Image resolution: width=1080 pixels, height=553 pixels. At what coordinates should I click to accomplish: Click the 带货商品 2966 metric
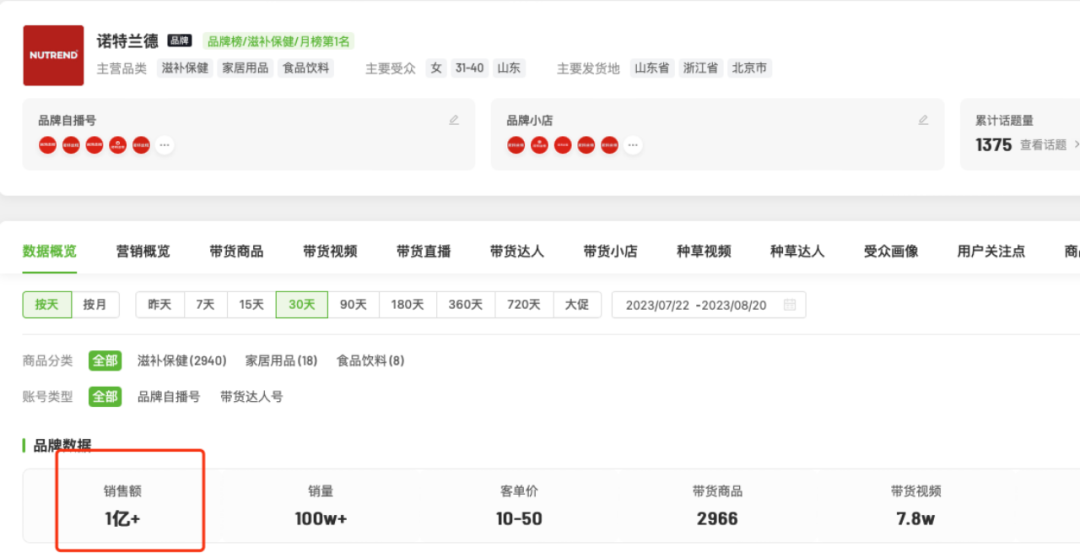717,505
